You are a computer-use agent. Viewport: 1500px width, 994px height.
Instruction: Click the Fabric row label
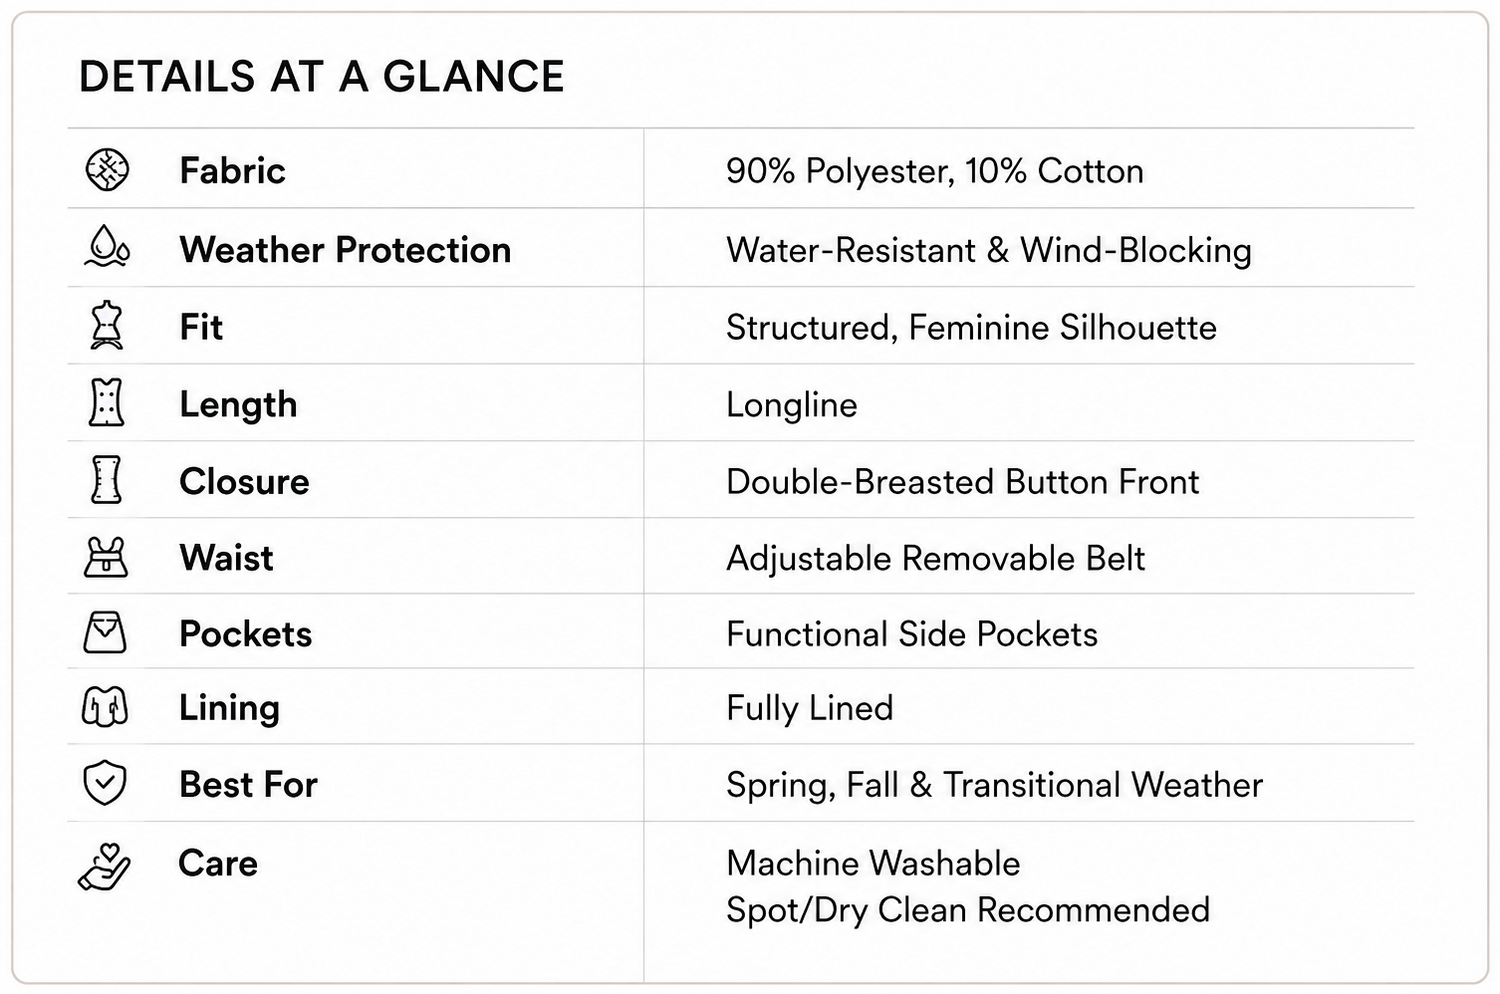[233, 171]
